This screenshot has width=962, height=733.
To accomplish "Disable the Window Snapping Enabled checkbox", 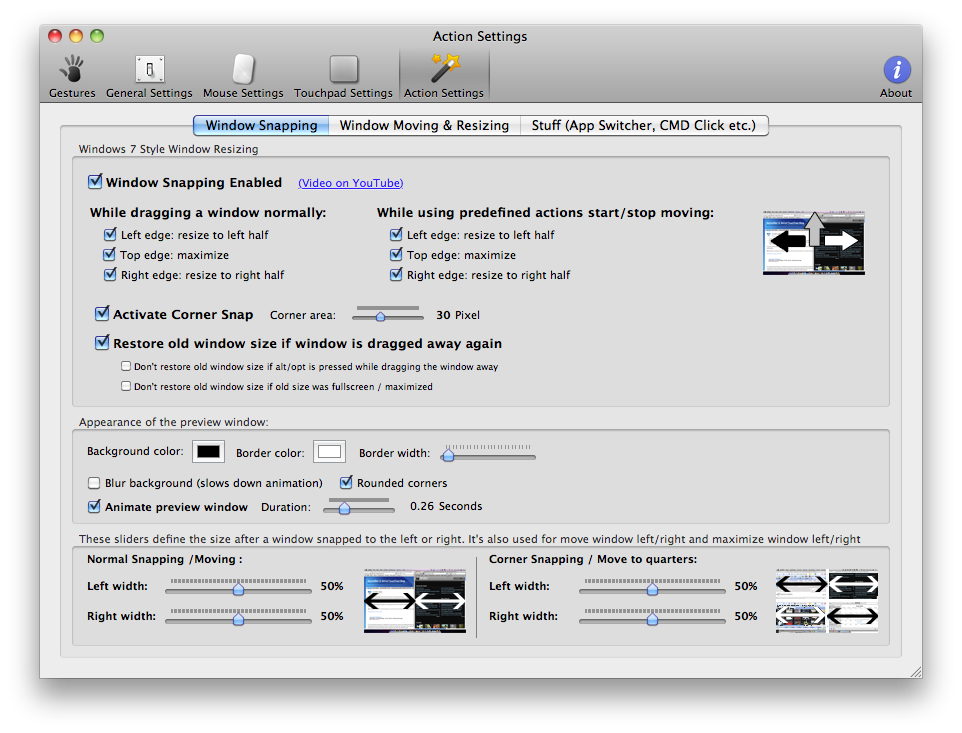I will pos(95,182).
